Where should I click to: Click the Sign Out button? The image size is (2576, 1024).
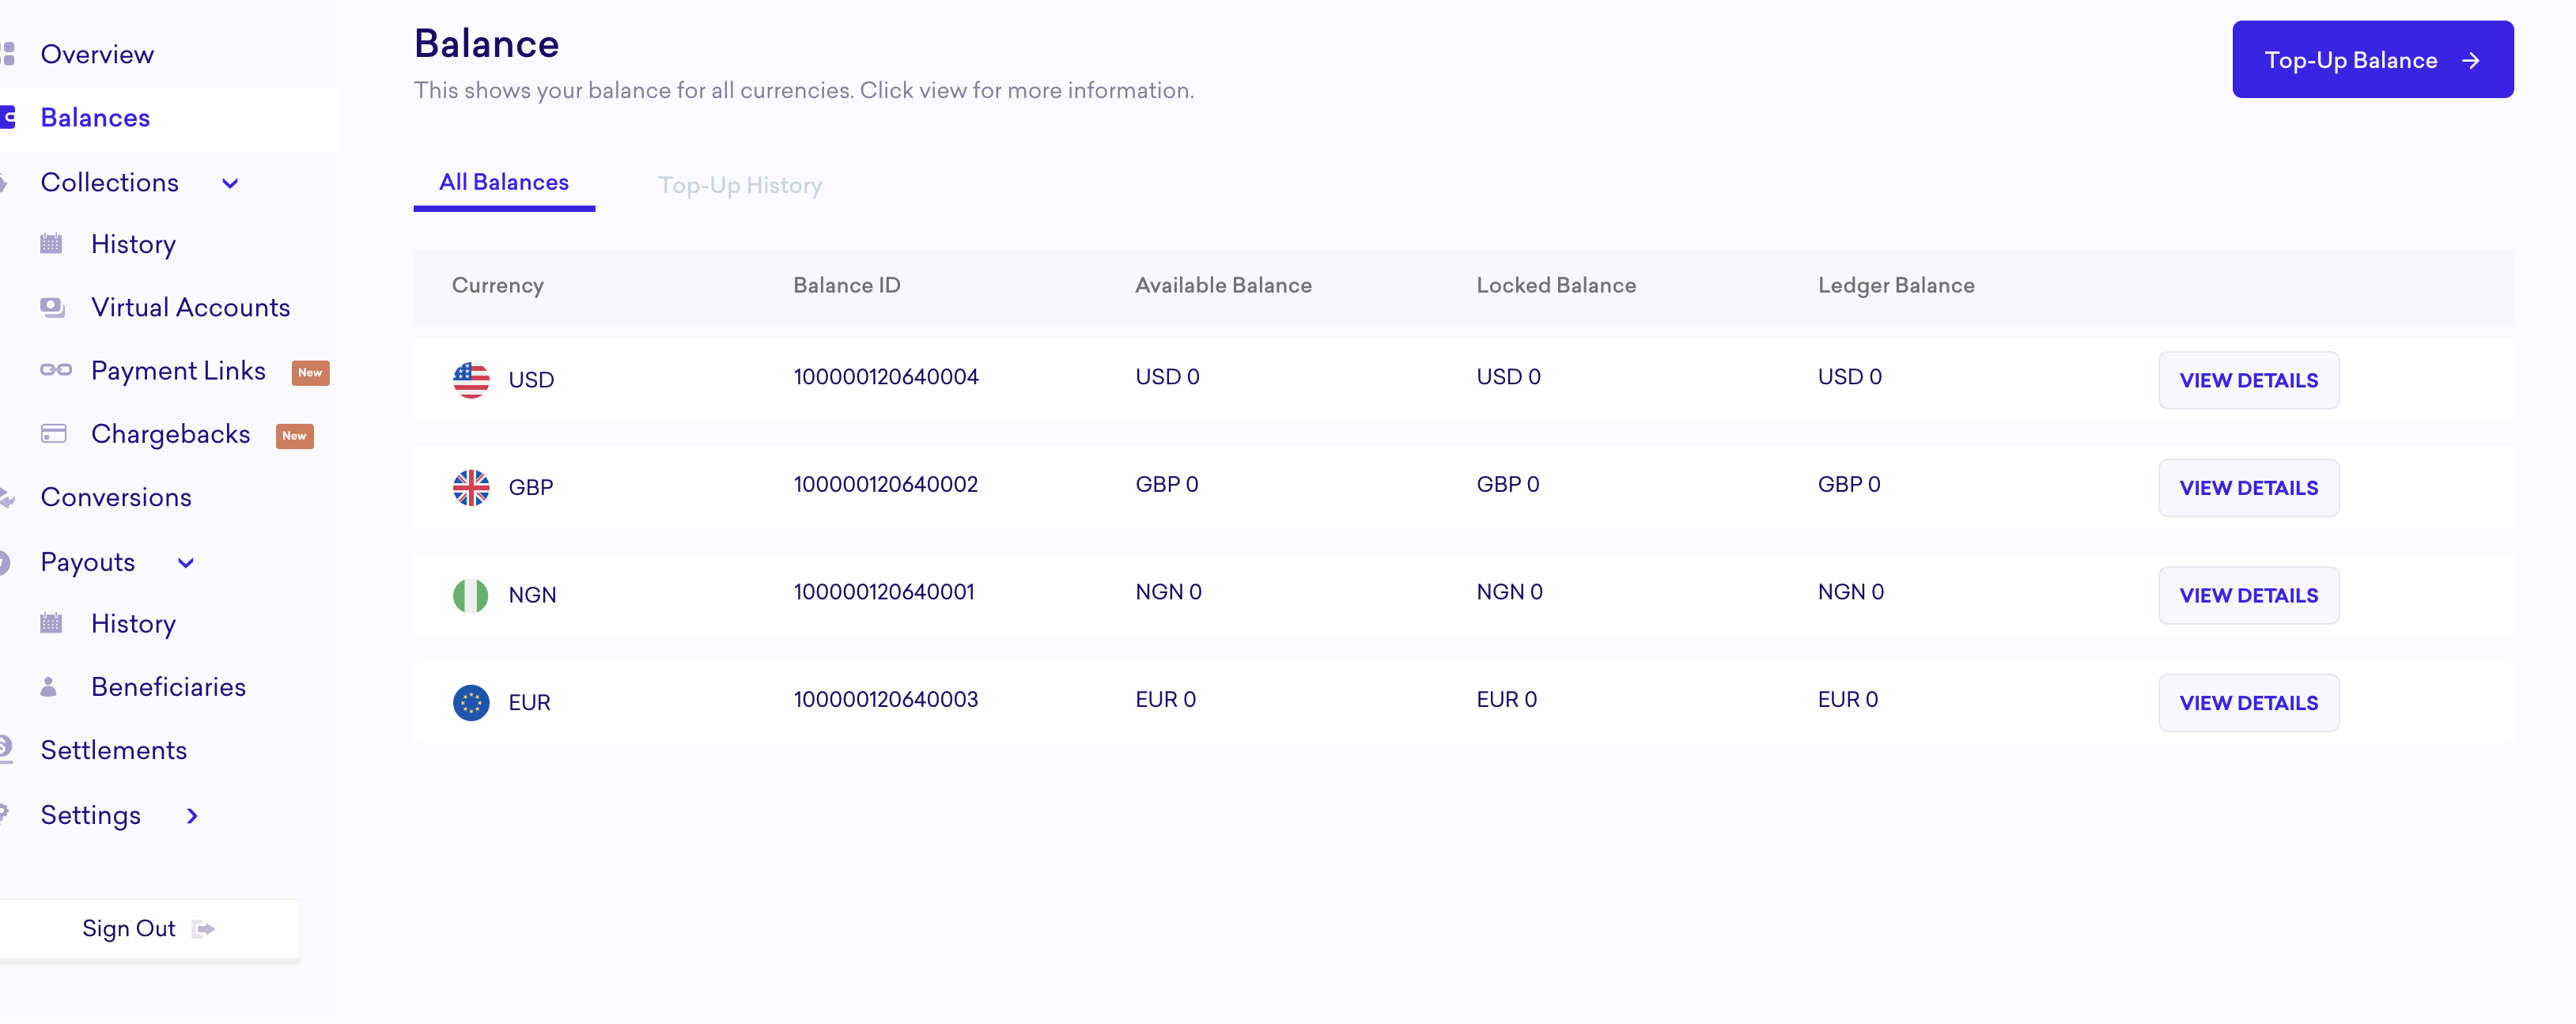coord(147,929)
